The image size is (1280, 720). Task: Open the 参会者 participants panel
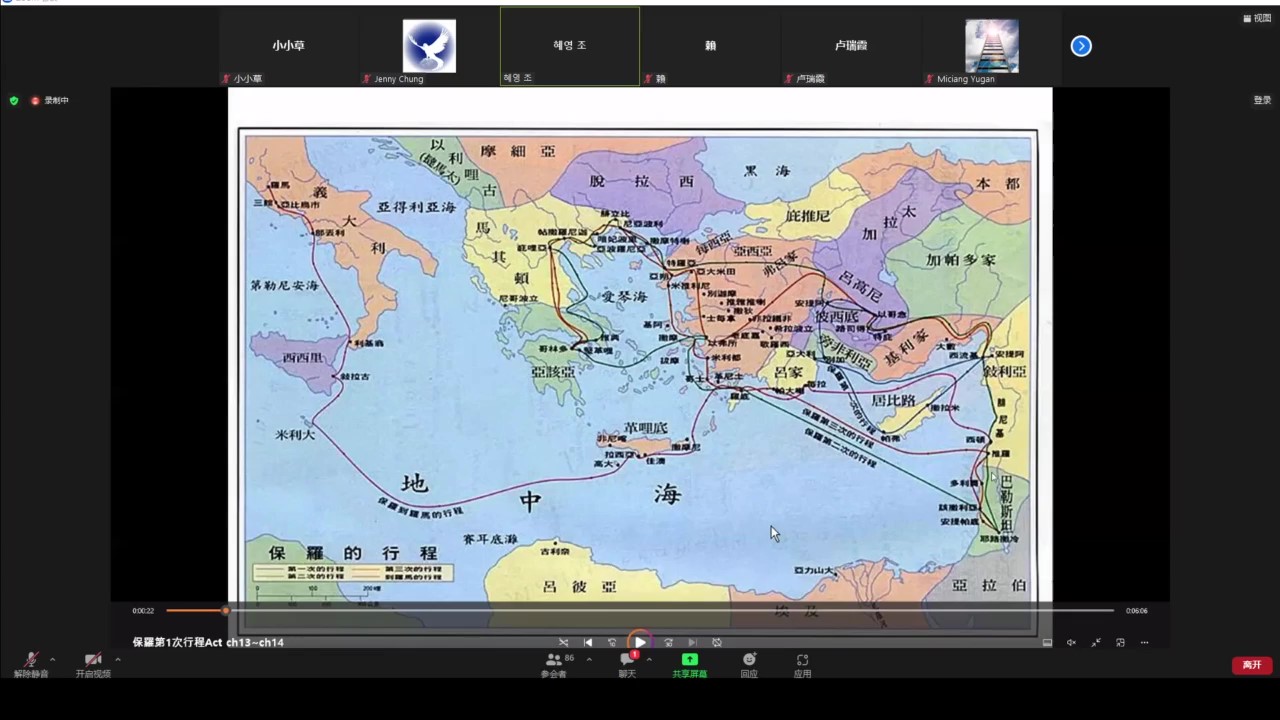click(x=553, y=663)
